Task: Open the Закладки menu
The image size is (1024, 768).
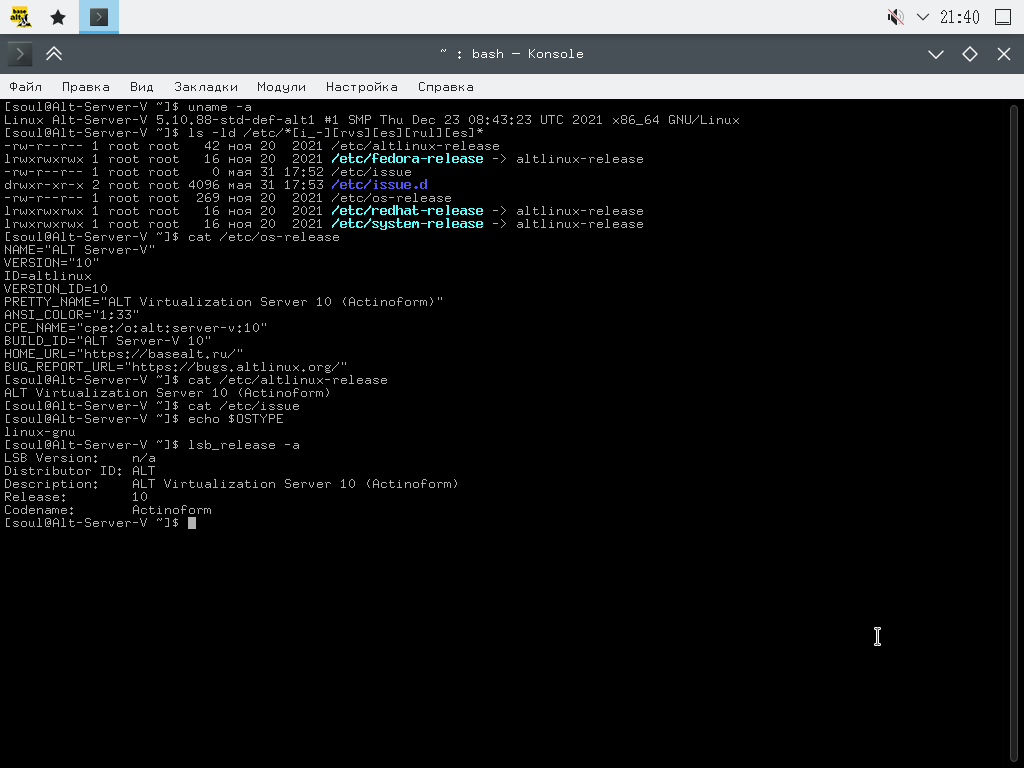Action: pyautogui.click(x=206, y=87)
